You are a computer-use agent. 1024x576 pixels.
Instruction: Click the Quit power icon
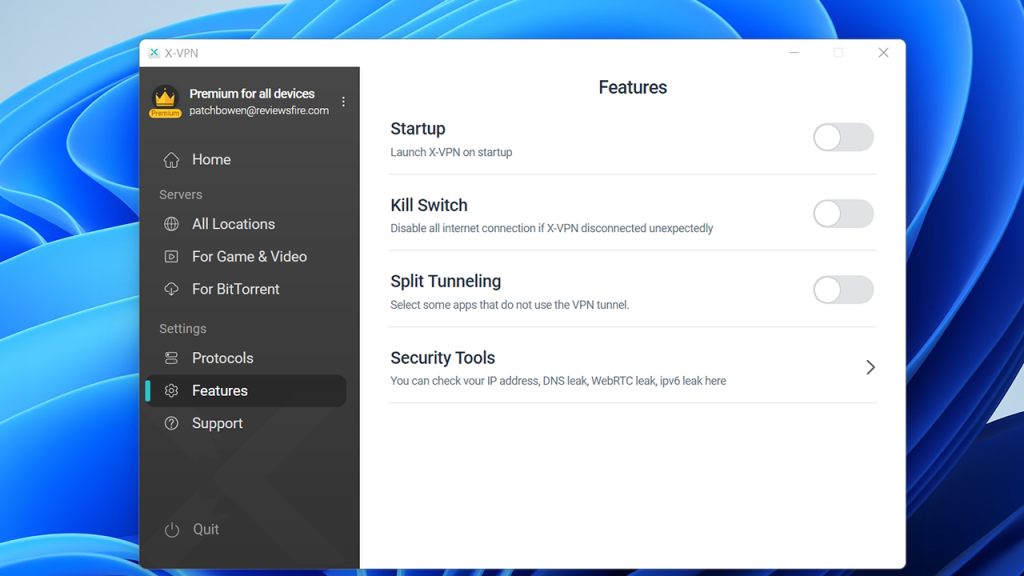click(x=172, y=530)
